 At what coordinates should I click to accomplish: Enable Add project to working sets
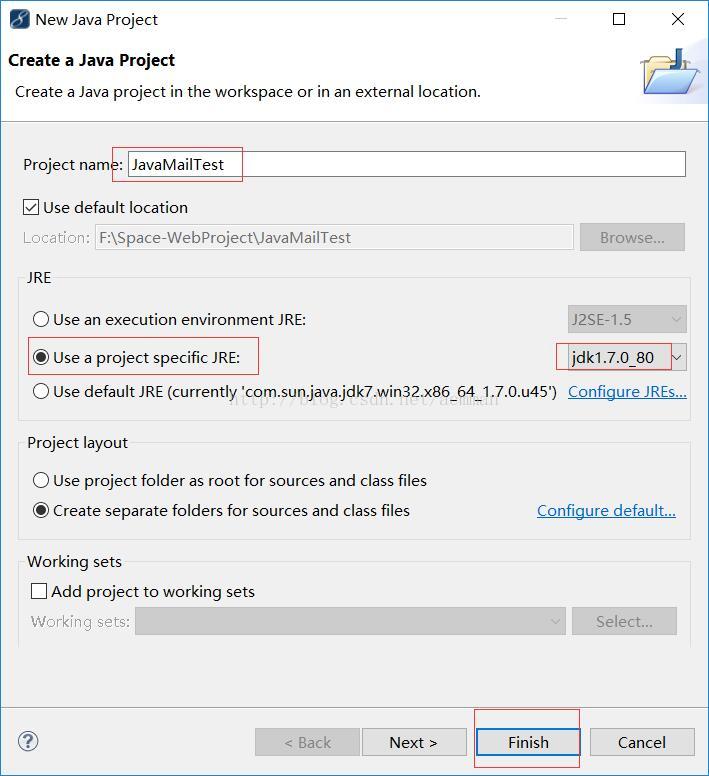[39, 591]
